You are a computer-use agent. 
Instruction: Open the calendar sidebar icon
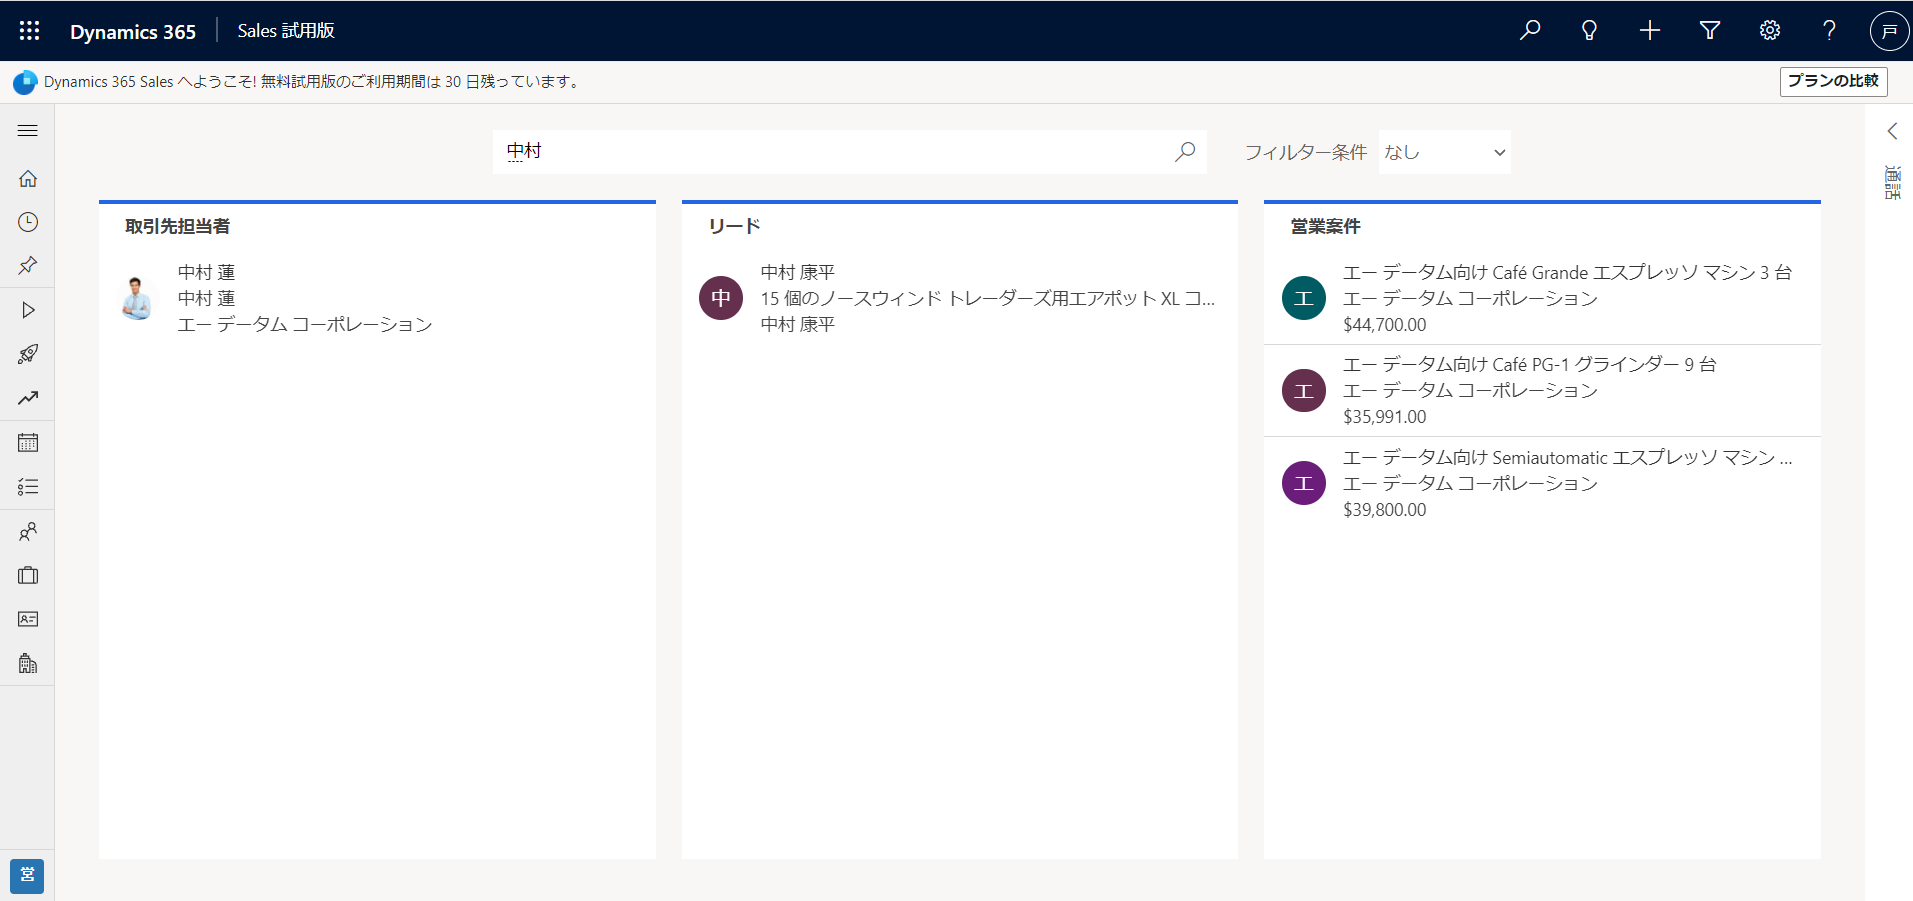click(x=28, y=442)
